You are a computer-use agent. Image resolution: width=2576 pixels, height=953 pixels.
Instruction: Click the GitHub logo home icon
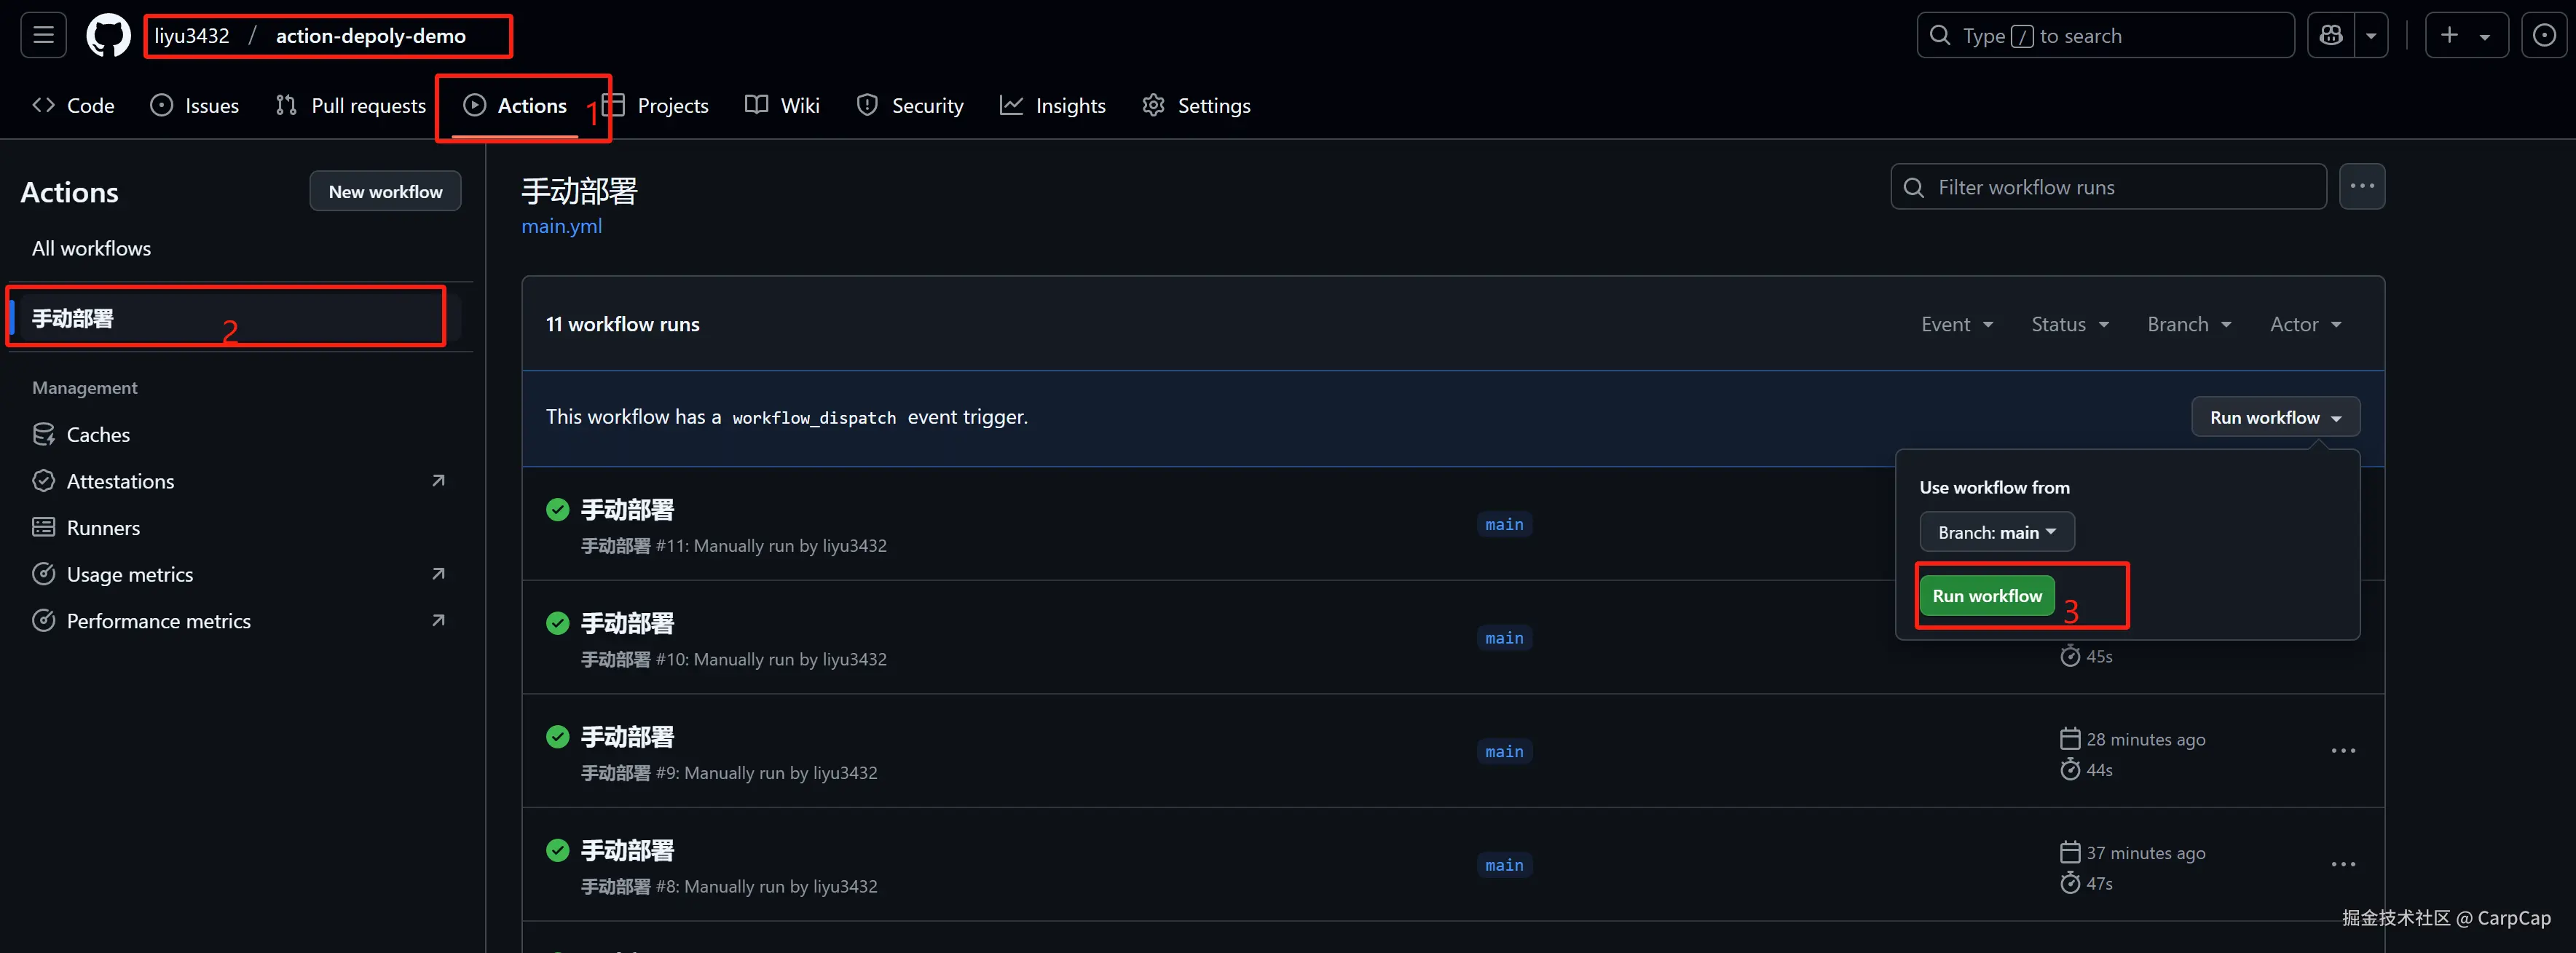(108, 36)
